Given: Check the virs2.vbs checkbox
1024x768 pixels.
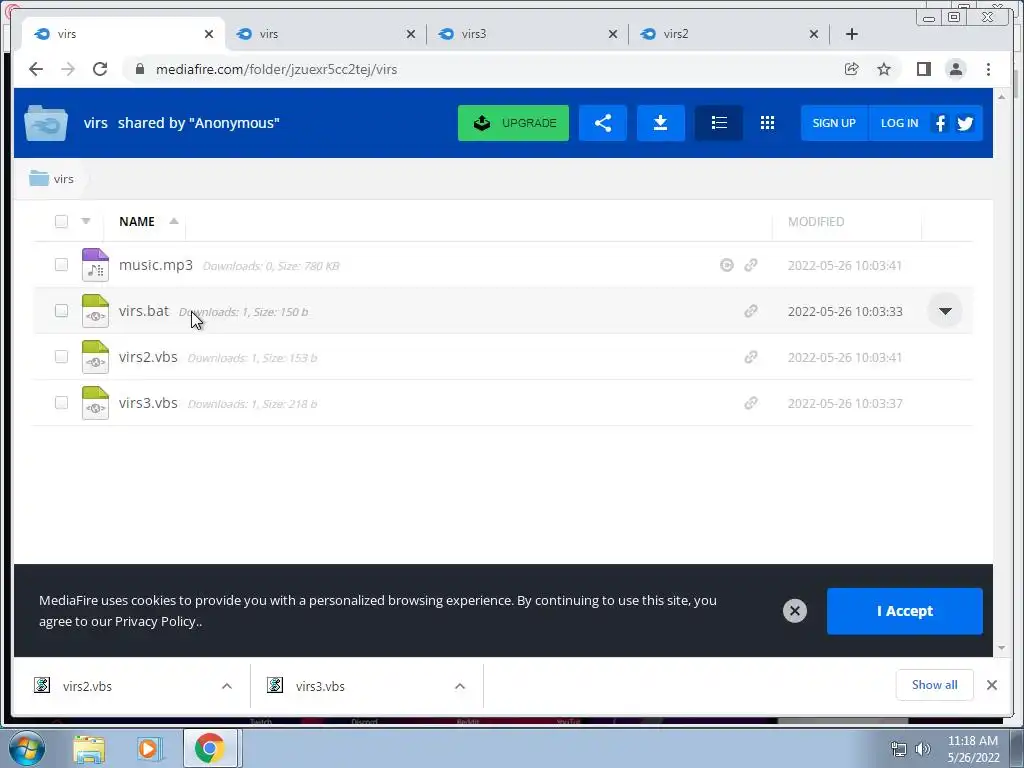Looking at the screenshot, I should pos(61,357).
